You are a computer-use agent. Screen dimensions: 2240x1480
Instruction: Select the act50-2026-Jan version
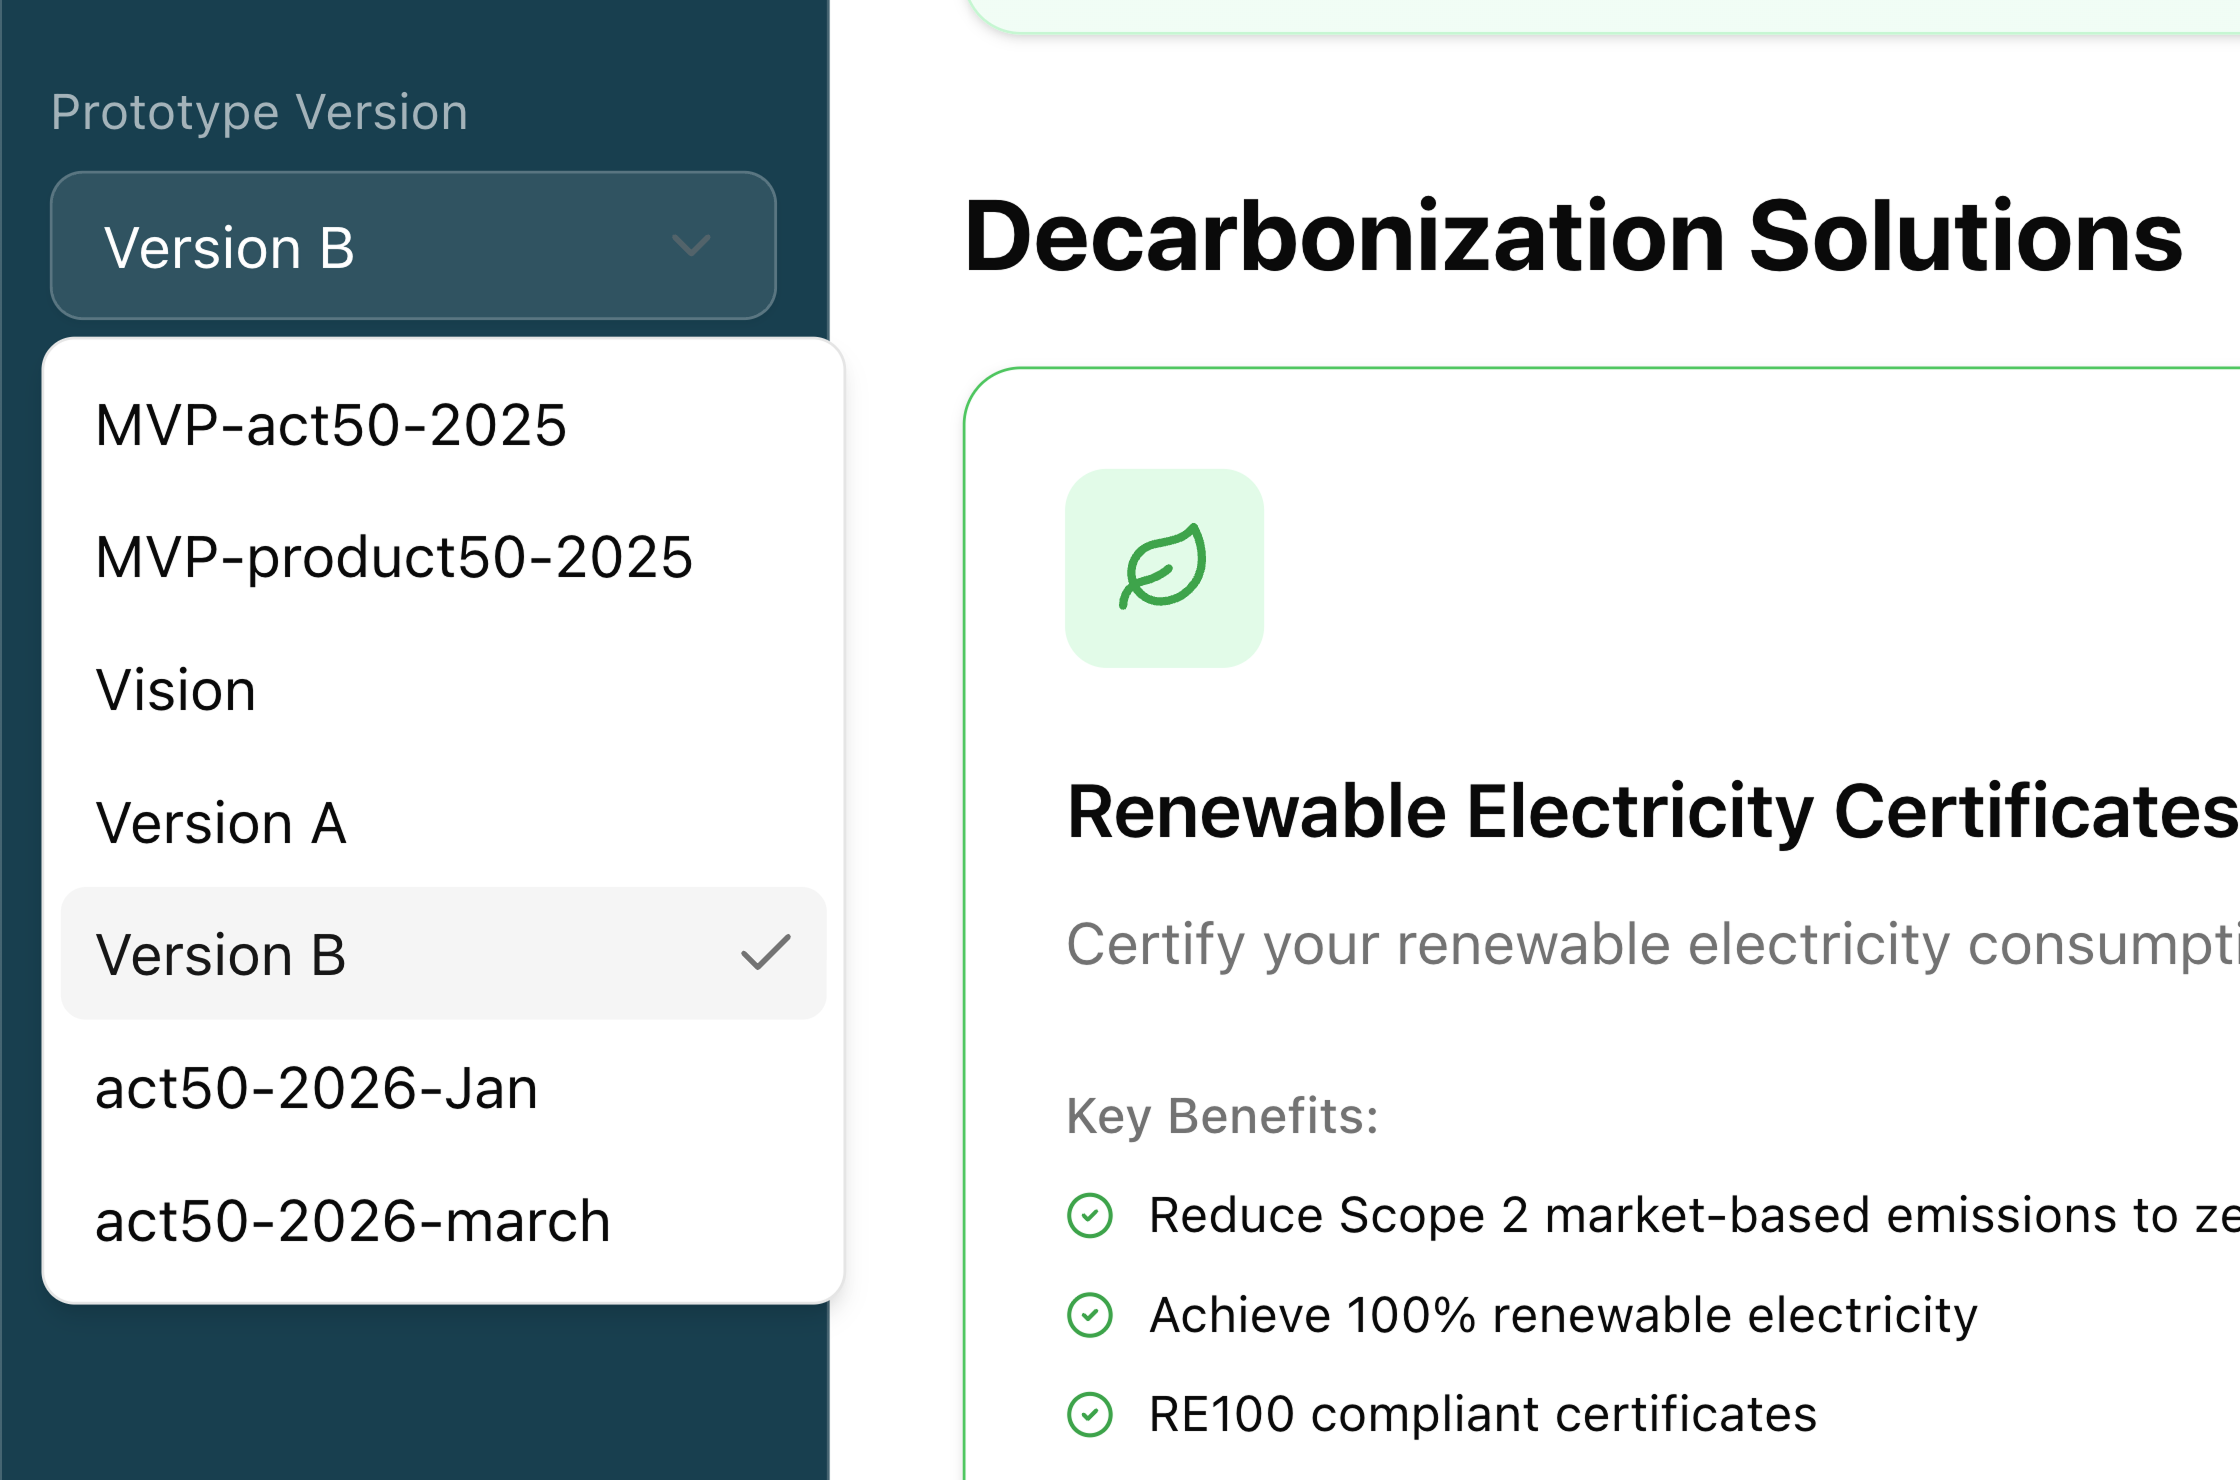click(443, 1088)
